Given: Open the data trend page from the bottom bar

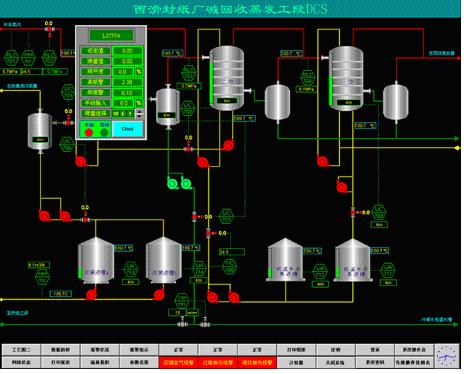Looking at the screenshot, I should point(61,350).
